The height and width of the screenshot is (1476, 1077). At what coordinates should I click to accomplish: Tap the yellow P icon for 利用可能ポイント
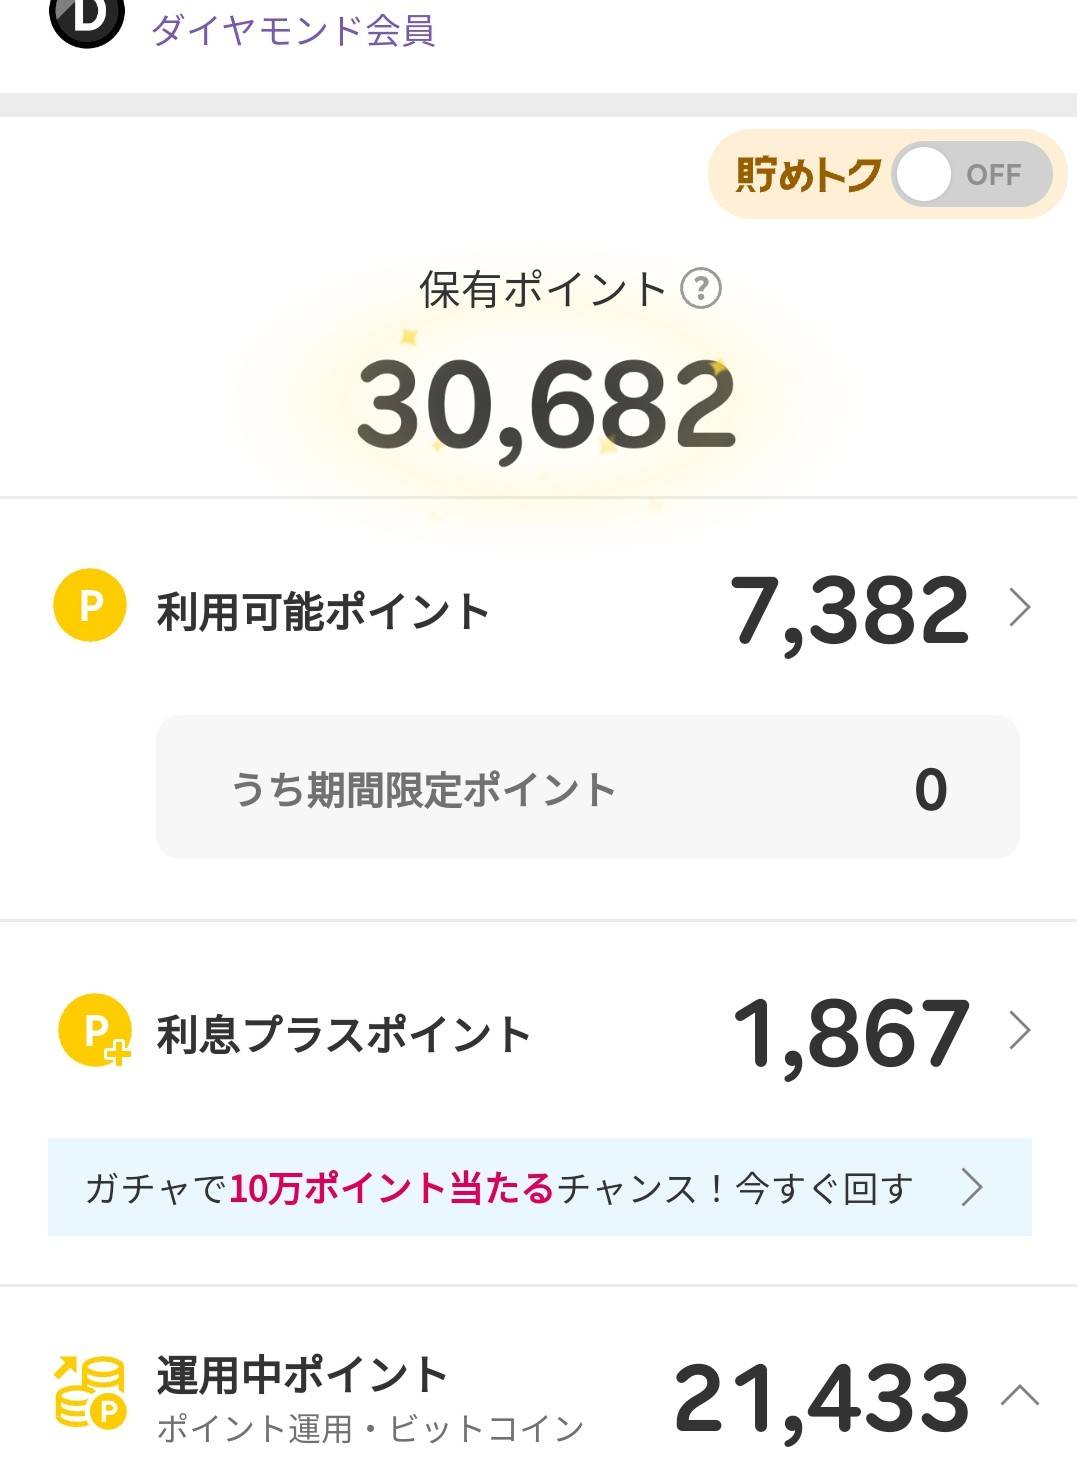pyautogui.click(x=90, y=605)
